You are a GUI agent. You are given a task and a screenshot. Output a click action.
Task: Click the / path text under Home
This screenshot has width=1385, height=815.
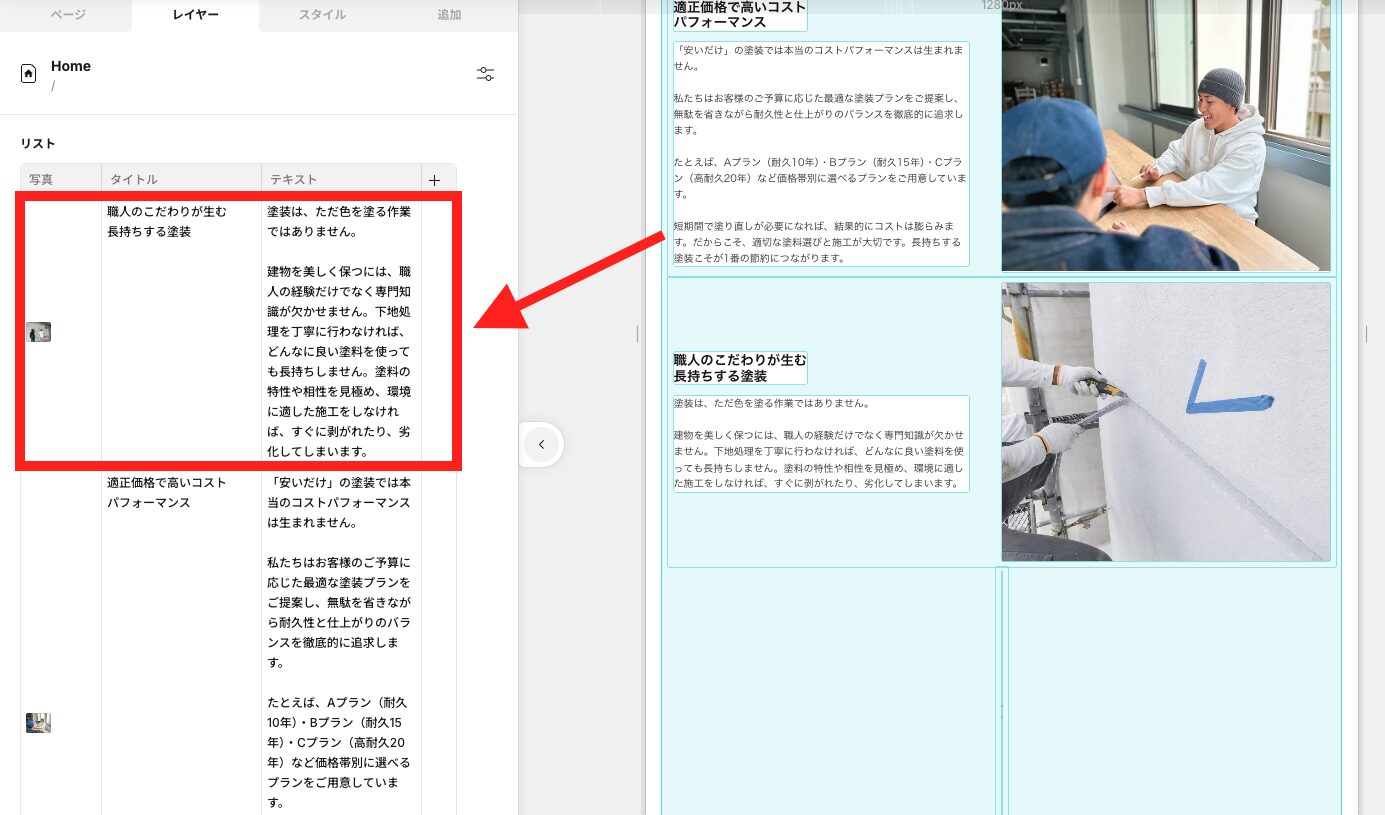tap(53, 86)
